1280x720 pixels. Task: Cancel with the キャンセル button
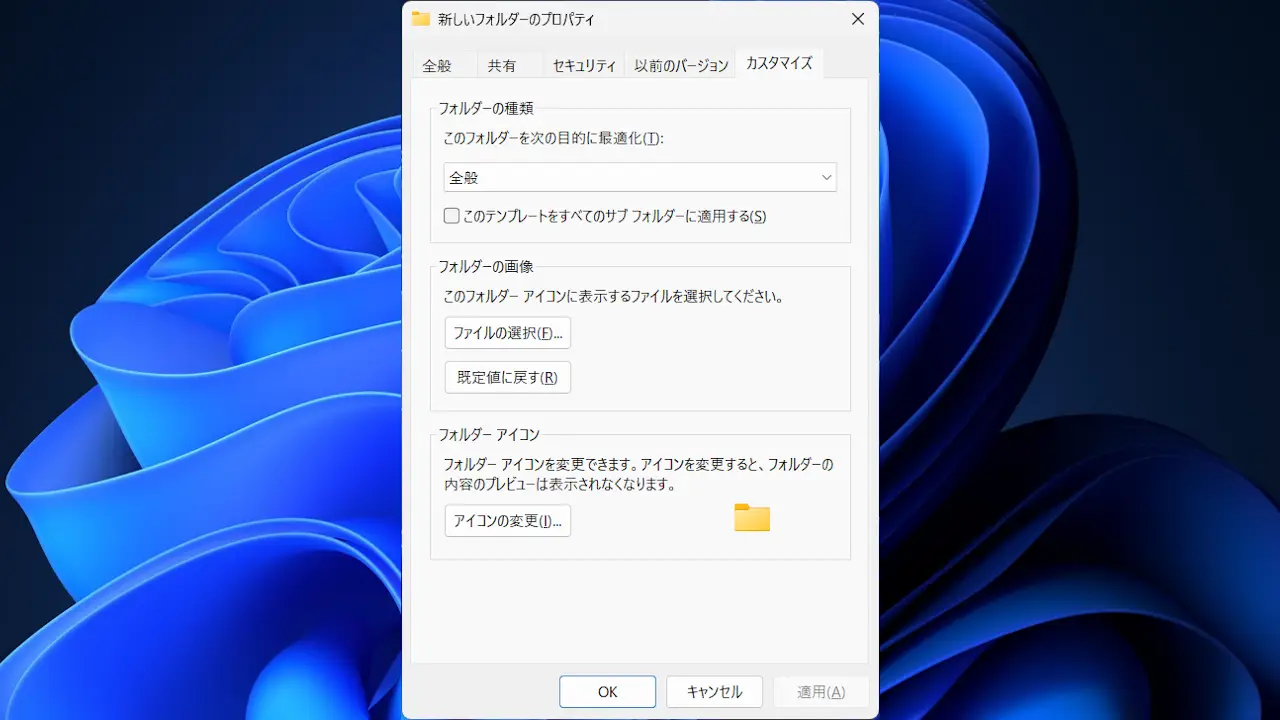(x=714, y=692)
